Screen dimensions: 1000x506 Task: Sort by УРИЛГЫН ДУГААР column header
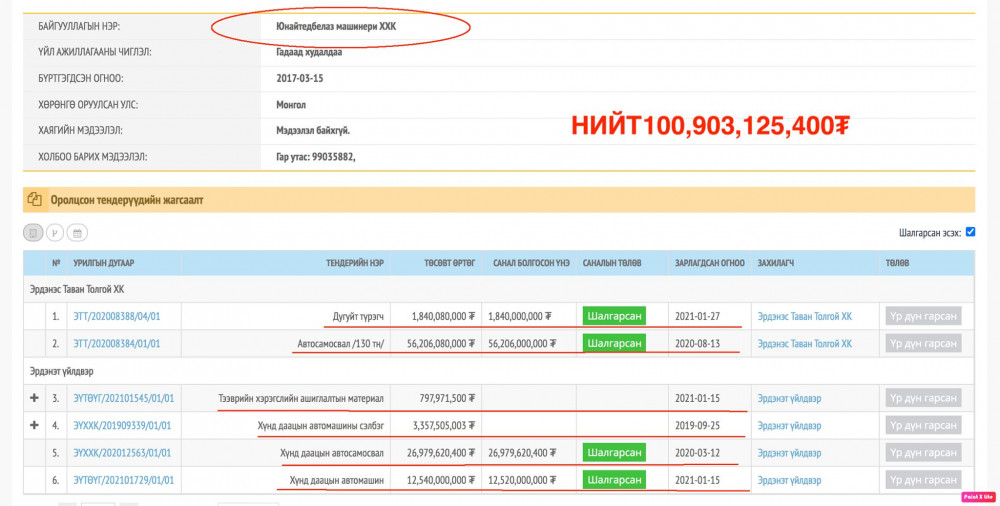pyautogui.click(x=103, y=263)
